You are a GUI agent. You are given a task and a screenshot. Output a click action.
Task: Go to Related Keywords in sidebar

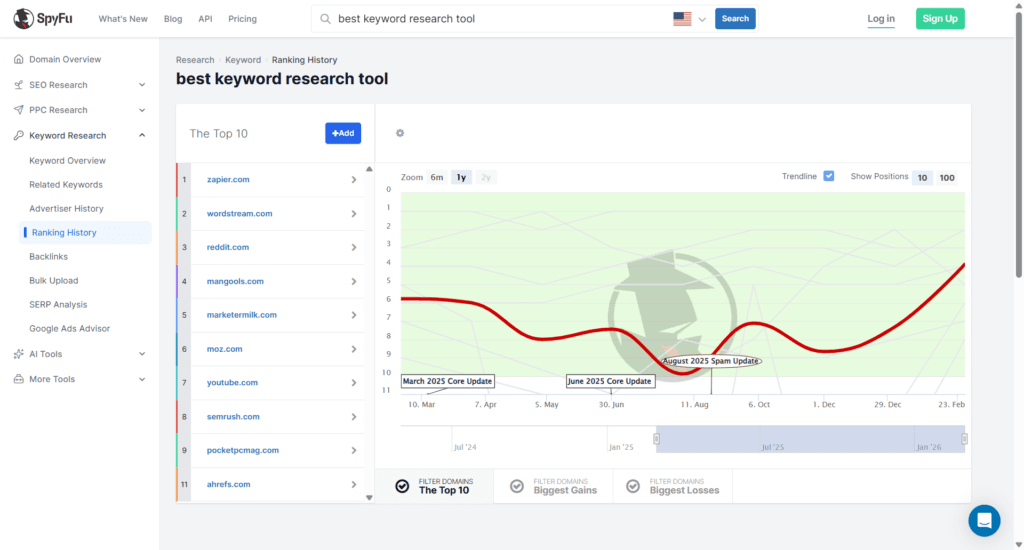click(x=66, y=185)
